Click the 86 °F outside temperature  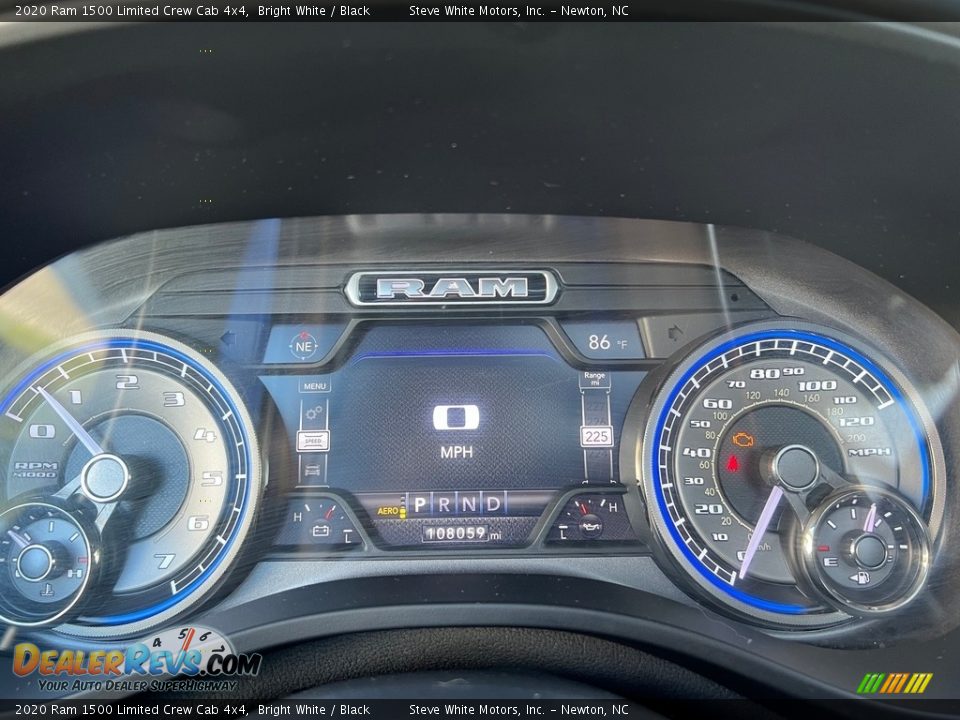(607, 342)
